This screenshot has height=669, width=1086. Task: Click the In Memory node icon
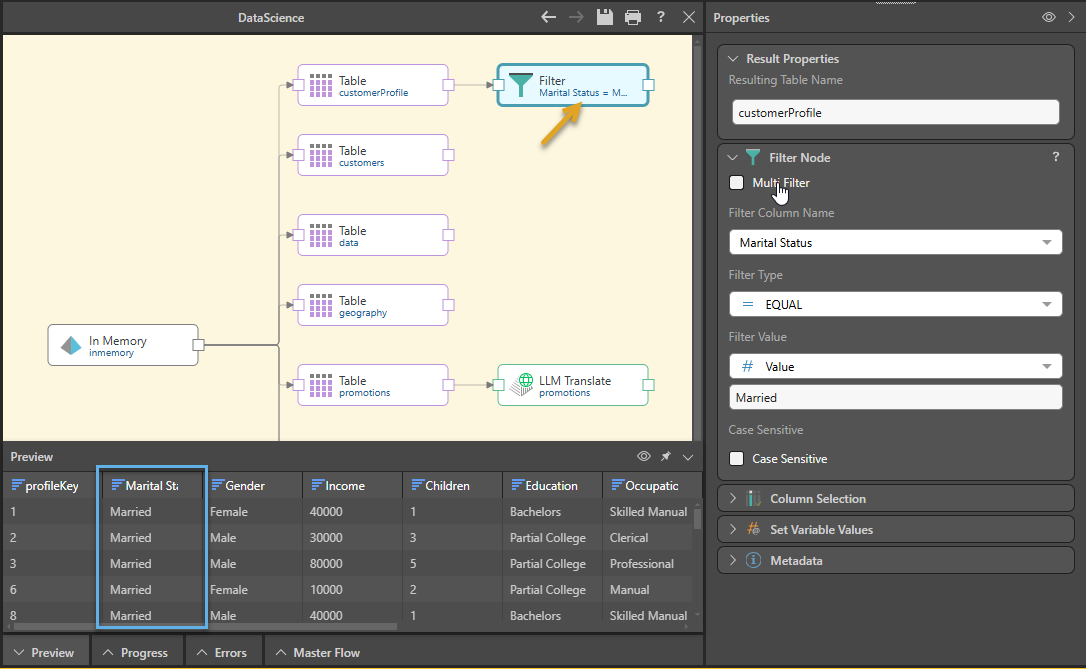(x=71, y=346)
